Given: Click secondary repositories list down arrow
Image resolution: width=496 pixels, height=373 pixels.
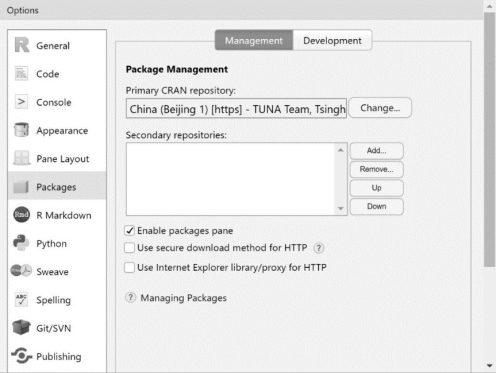Looking at the screenshot, I should [340, 208].
